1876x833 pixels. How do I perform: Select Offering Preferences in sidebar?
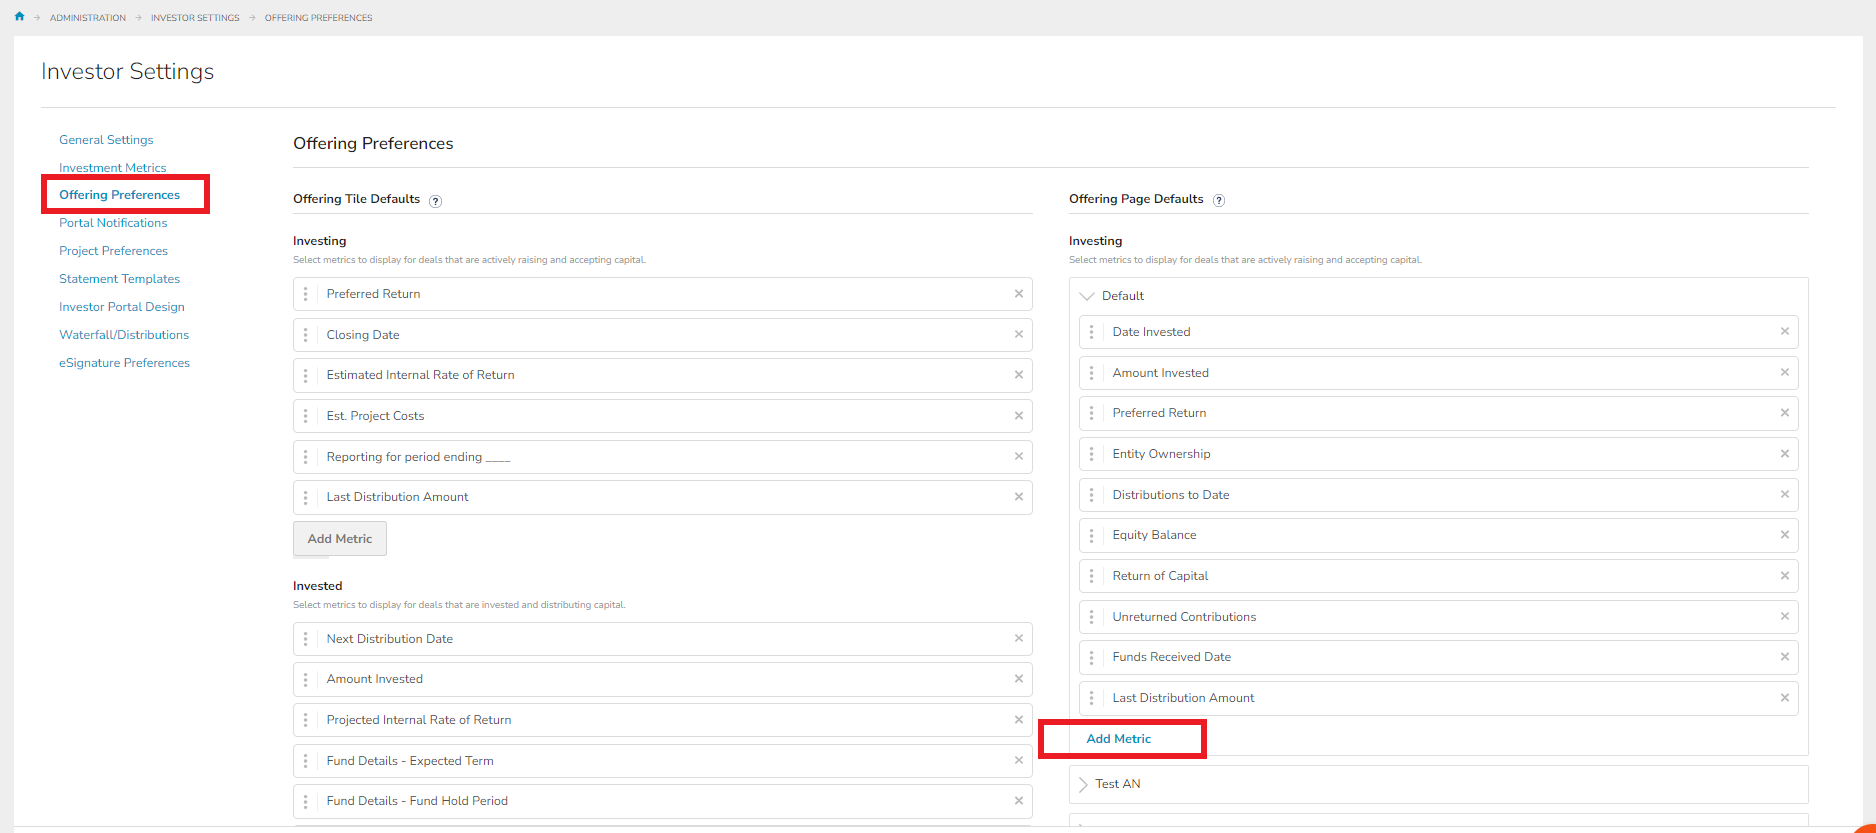120,195
